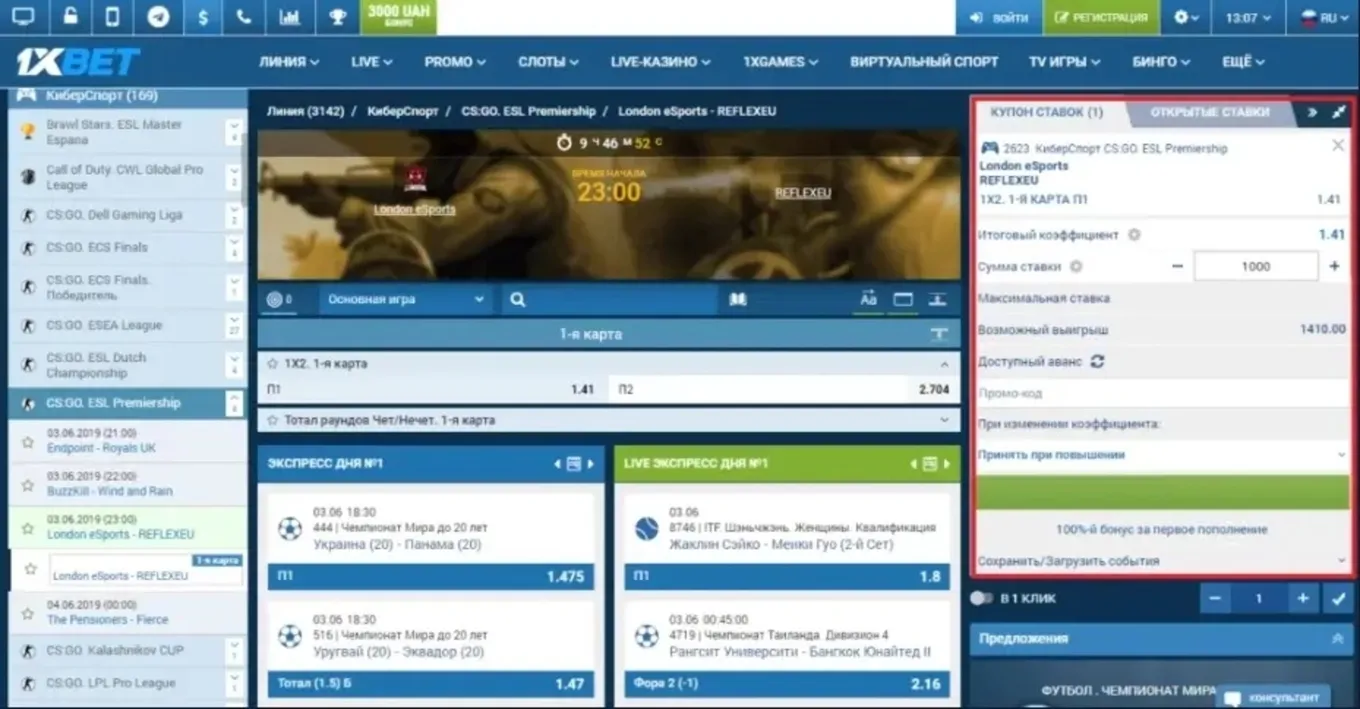Collapse the 1X2. 1-я карта market
The height and width of the screenshot is (709, 1360).
tap(945, 364)
